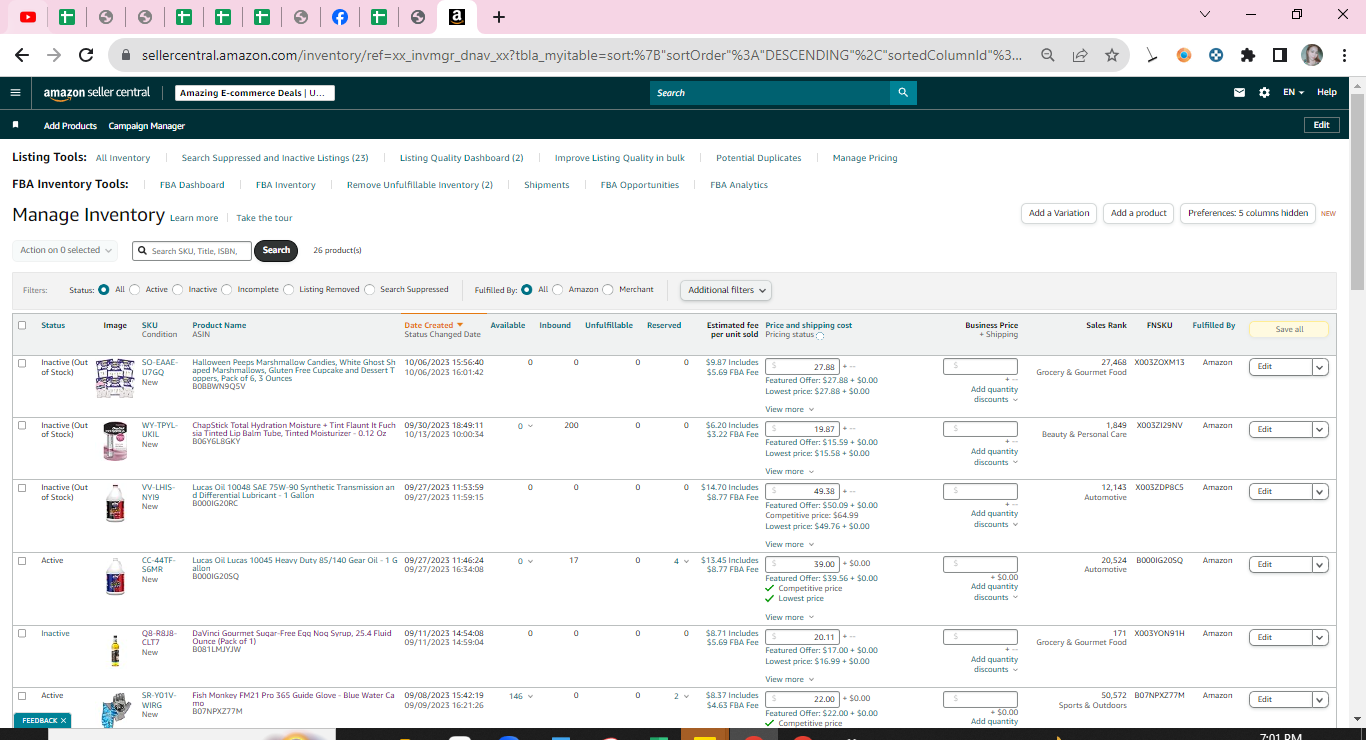The image size is (1366, 740).
Task: Open Shipments under FBA Inventory Tools
Action: click(x=547, y=185)
